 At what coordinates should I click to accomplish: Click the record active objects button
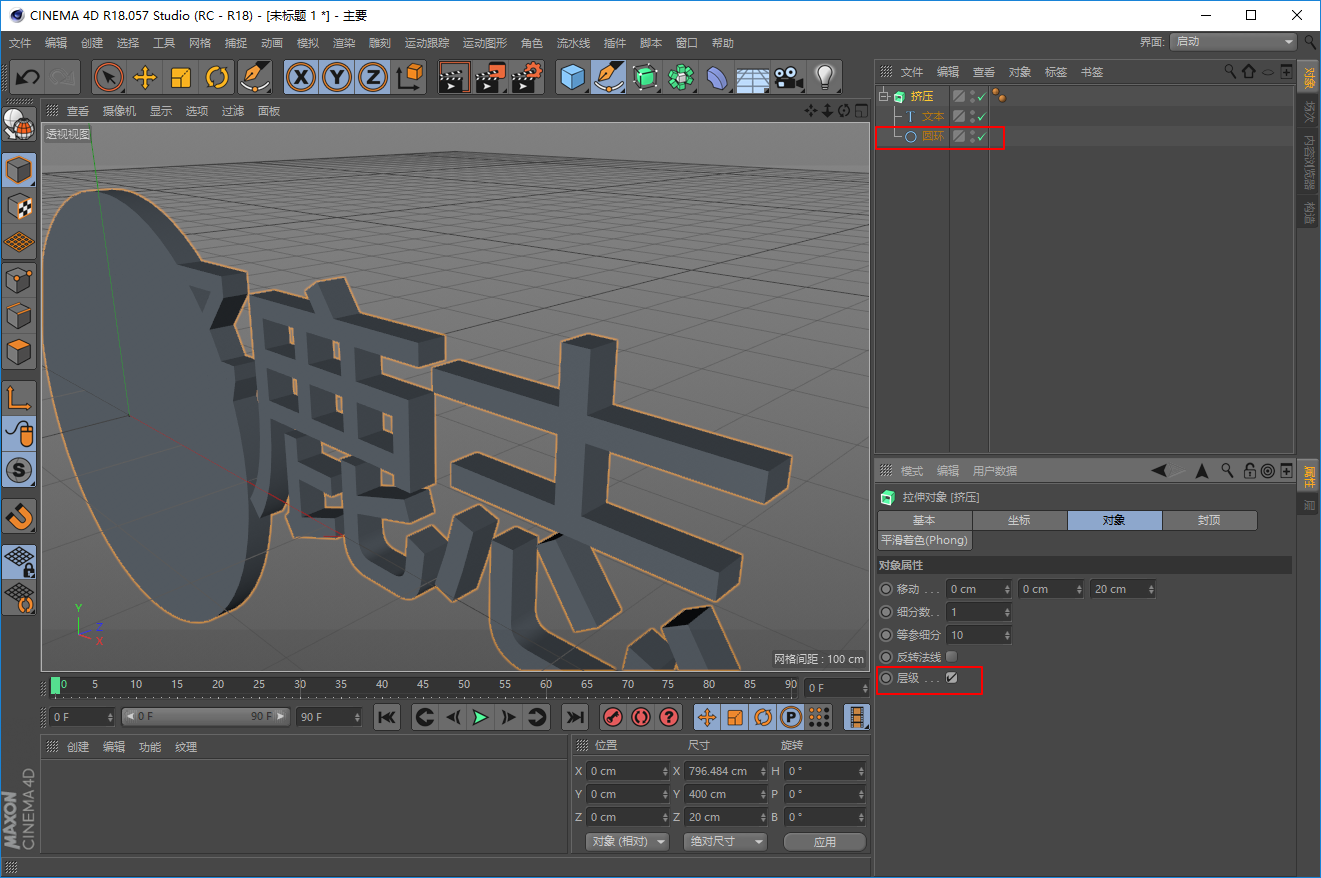point(613,716)
